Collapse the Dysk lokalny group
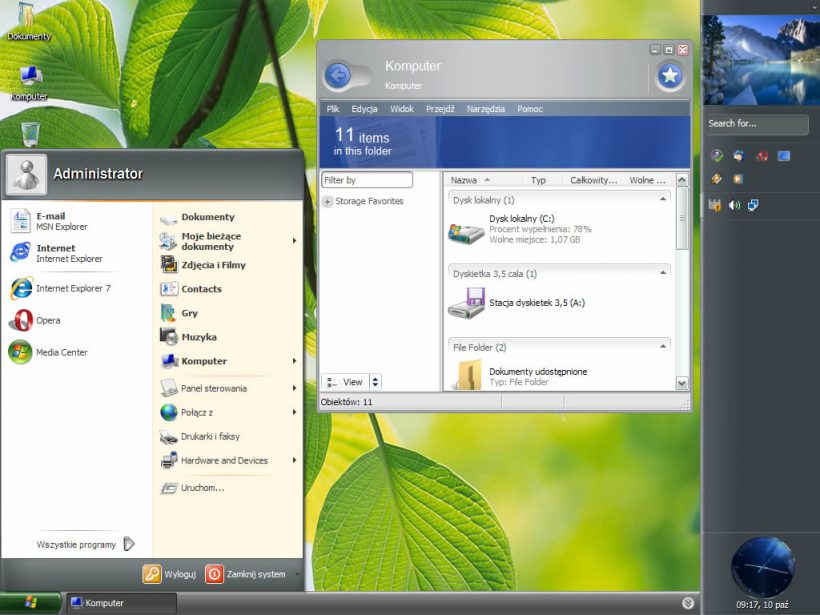The width and height of the screenshot is (820, 615). 661,200
